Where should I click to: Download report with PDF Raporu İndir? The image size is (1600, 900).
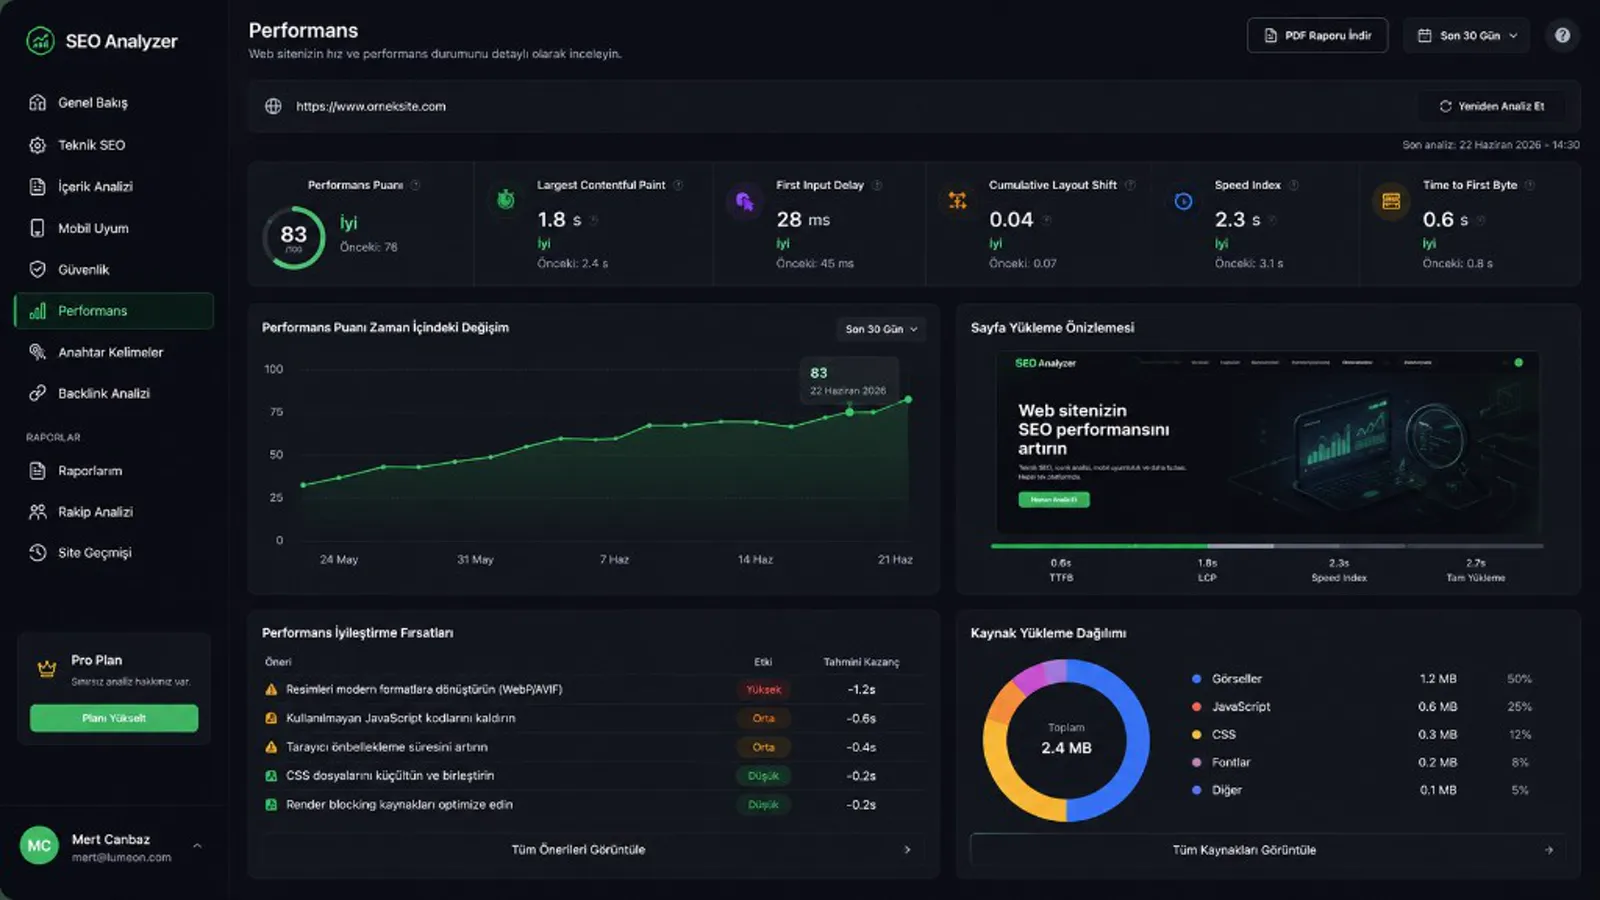1317,35
